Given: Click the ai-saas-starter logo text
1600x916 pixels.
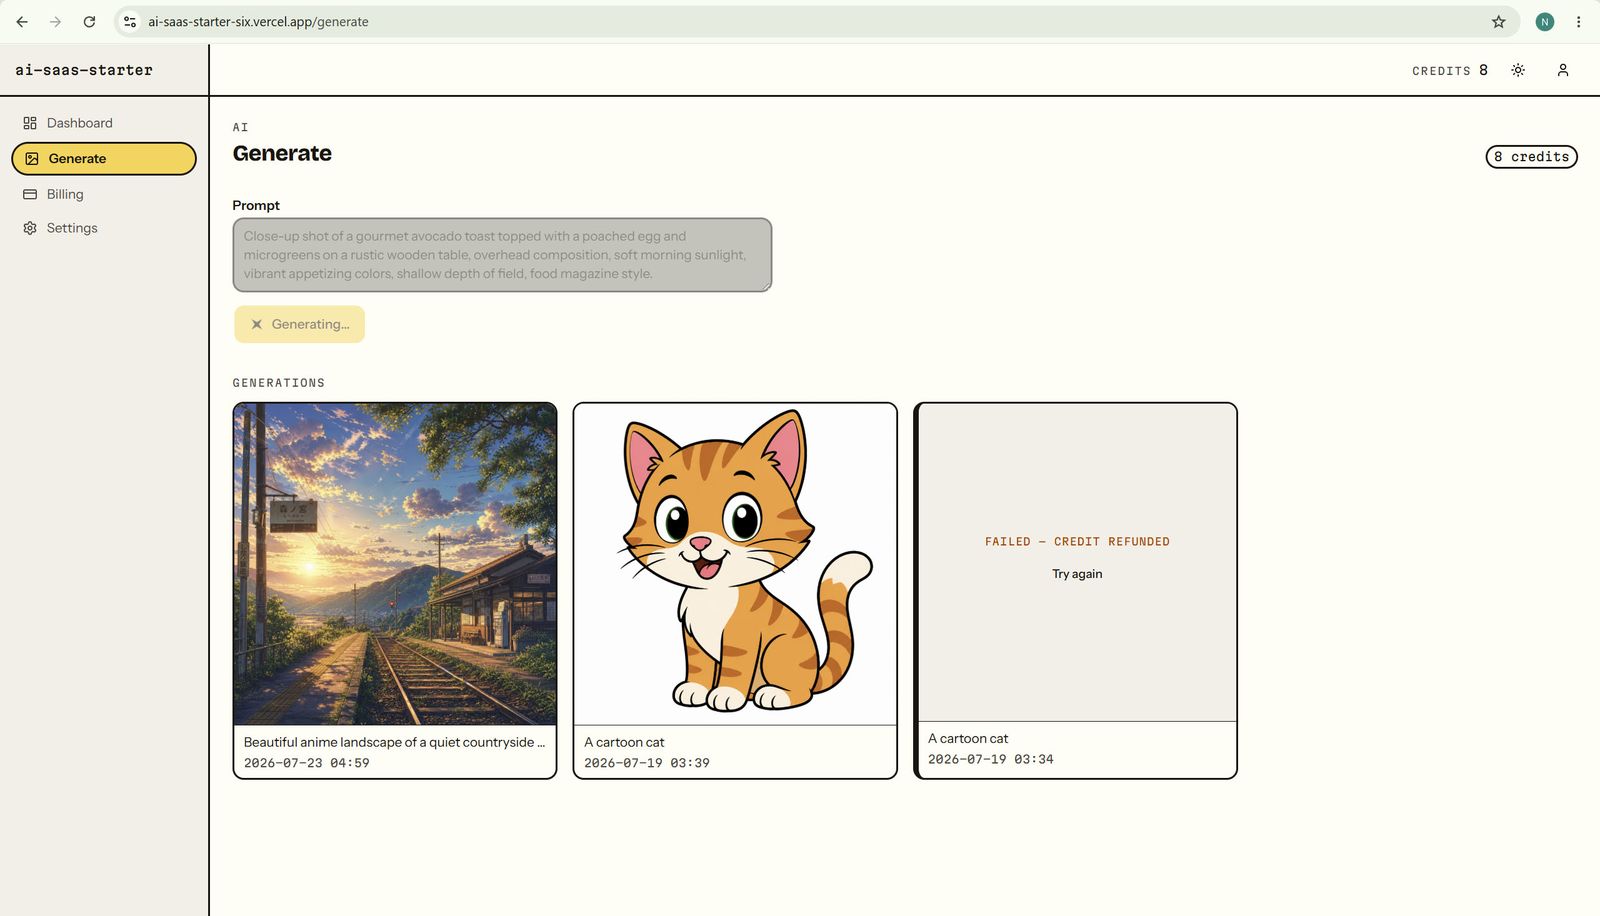Looking at the screenshot, I should [84, 70].
